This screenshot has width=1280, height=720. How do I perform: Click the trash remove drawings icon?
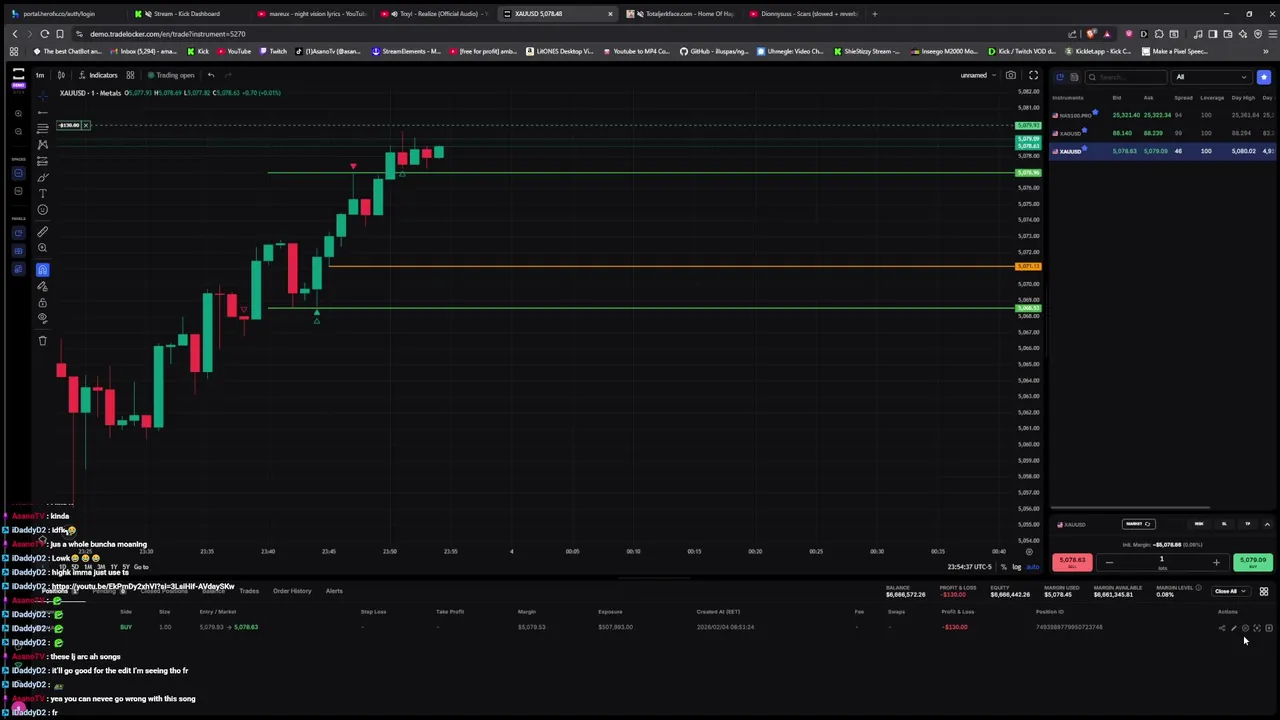42,341
